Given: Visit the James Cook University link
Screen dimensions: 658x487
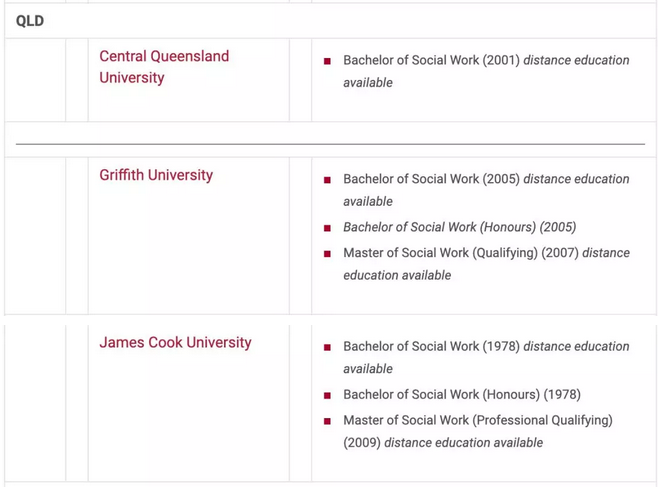Looking at the screenshot, I should [x=175, y=342].
